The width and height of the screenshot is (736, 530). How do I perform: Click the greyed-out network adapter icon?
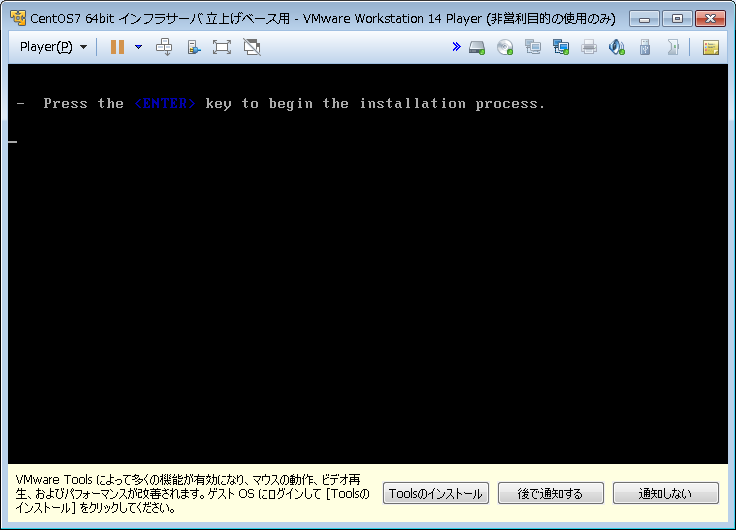(533, 47)
